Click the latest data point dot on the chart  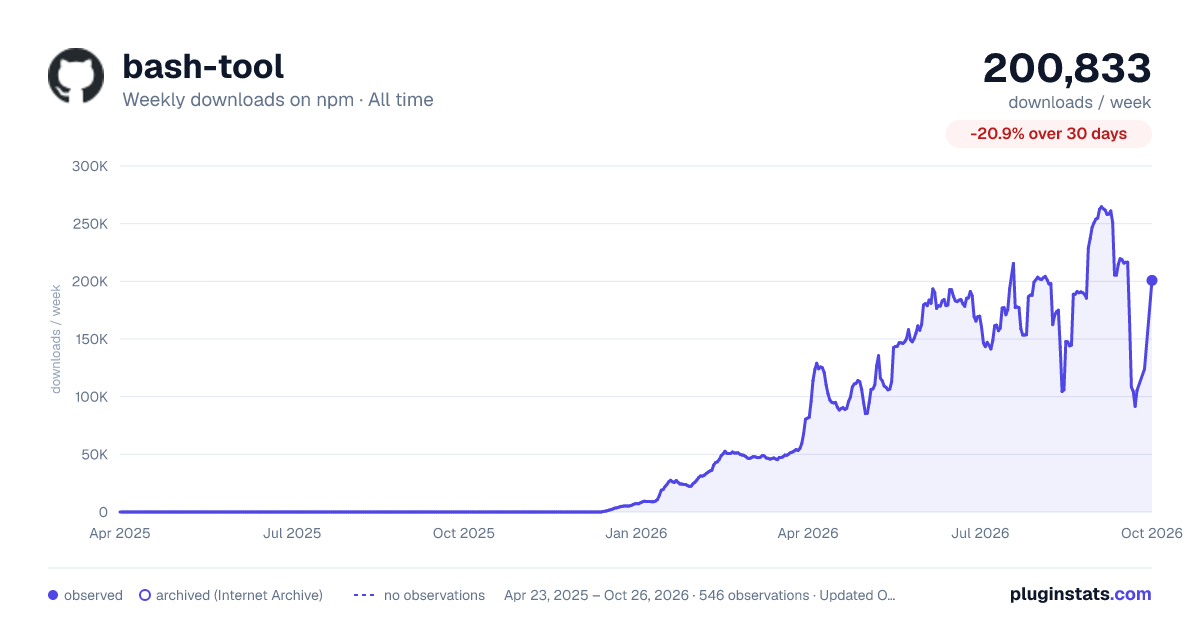[x=1152, y=281]
